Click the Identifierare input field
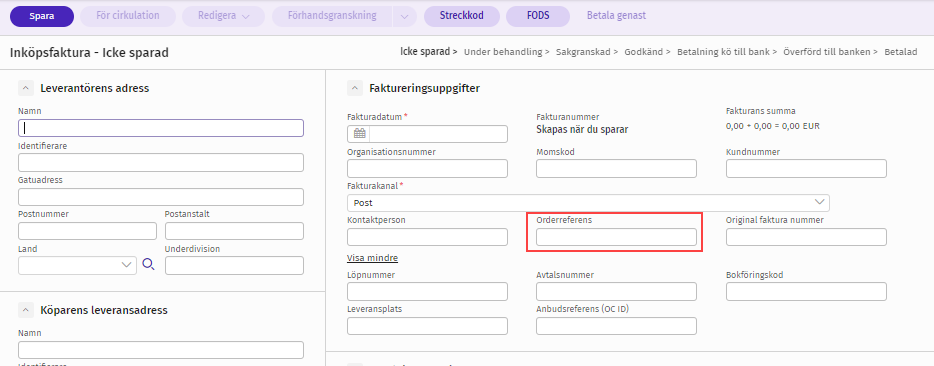This screenshot has height=366, width=934. (161, 162)
